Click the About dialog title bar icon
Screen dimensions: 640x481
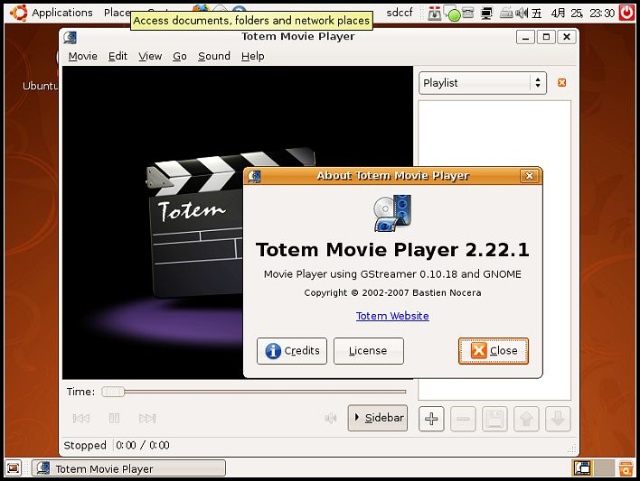tap(254, 176)
